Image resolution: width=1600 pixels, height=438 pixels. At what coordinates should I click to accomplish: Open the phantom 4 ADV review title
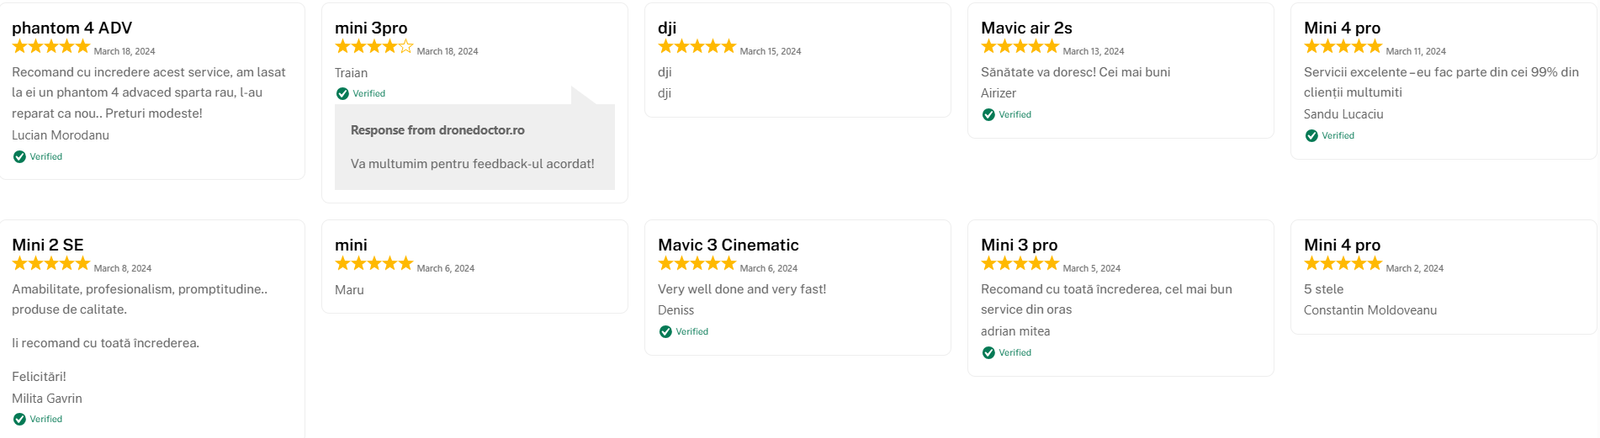point(72,28)
